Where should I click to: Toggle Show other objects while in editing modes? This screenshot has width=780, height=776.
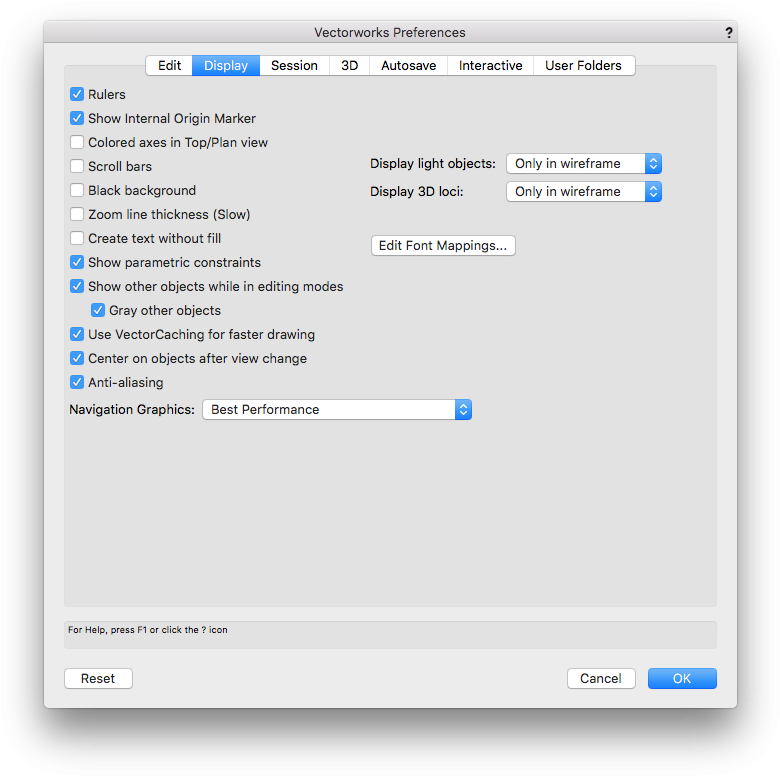tap(77, 286)
